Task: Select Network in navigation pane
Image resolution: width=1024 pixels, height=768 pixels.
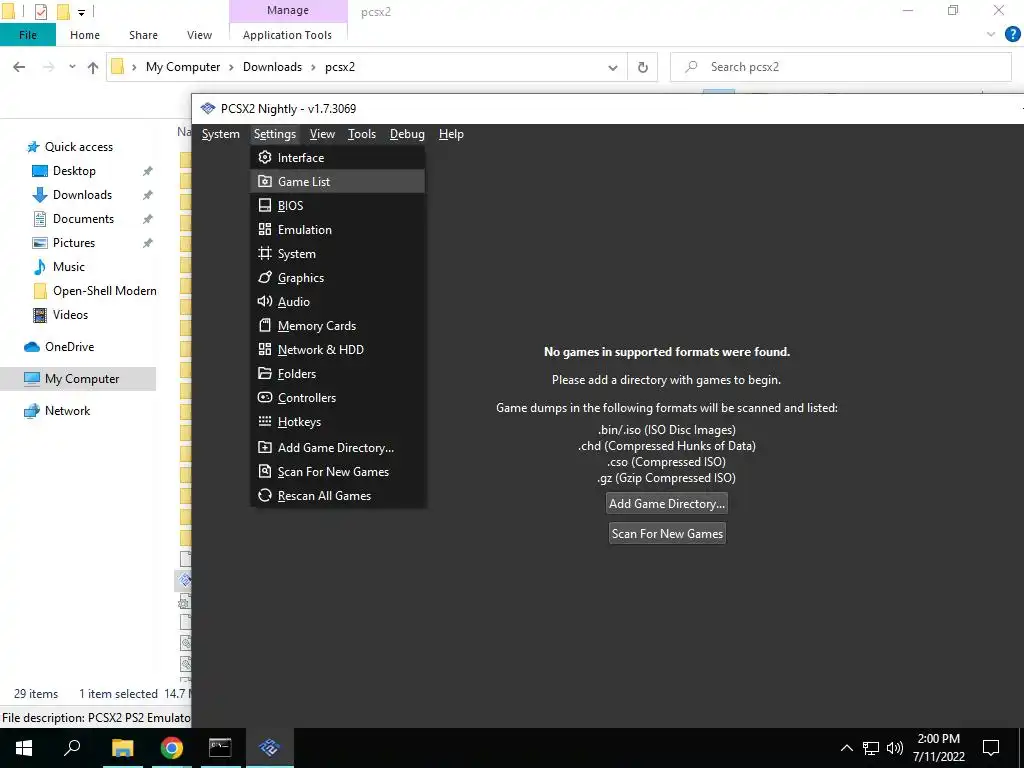Action: (x=67, y=411)
